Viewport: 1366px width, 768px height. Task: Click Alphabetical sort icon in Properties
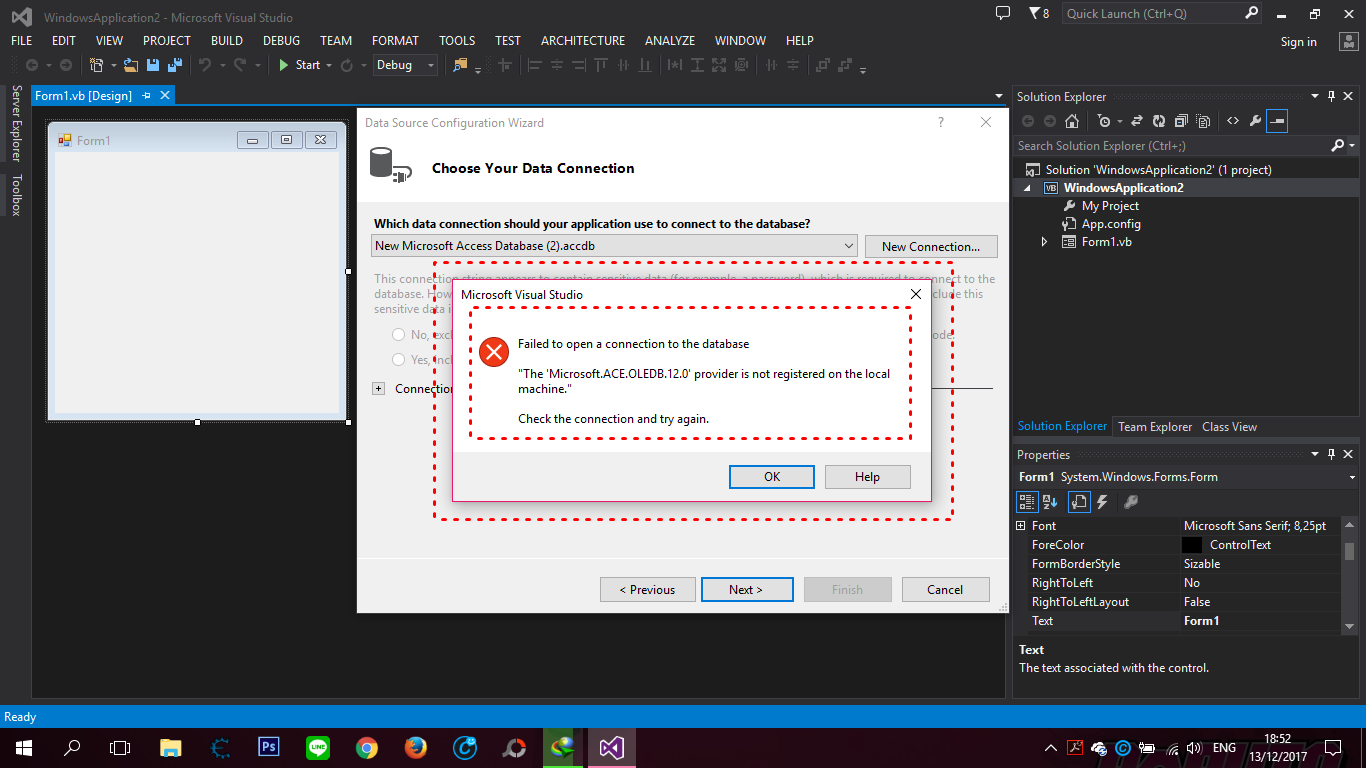1050,502
